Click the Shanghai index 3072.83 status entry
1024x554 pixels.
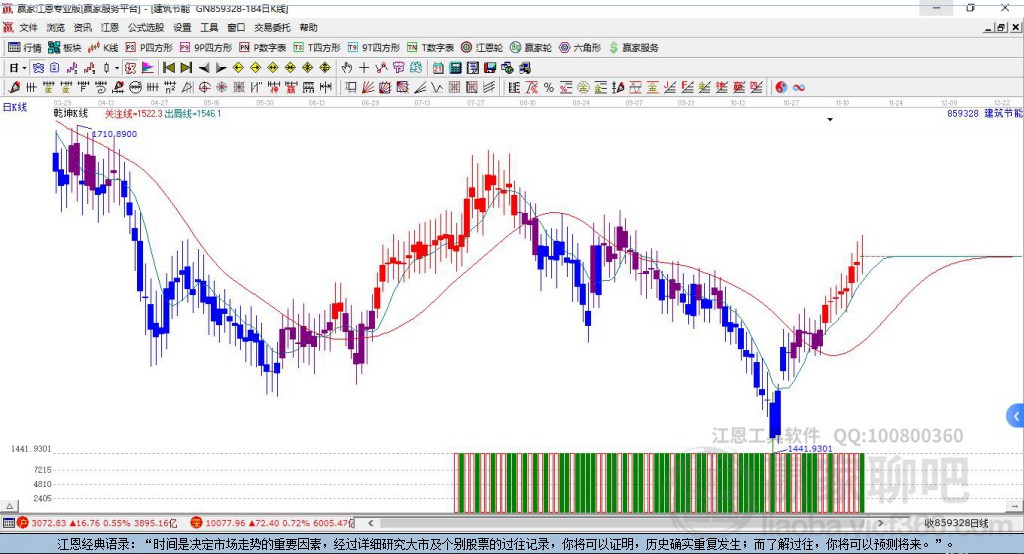pyautogui.click(x=97, y=523)
